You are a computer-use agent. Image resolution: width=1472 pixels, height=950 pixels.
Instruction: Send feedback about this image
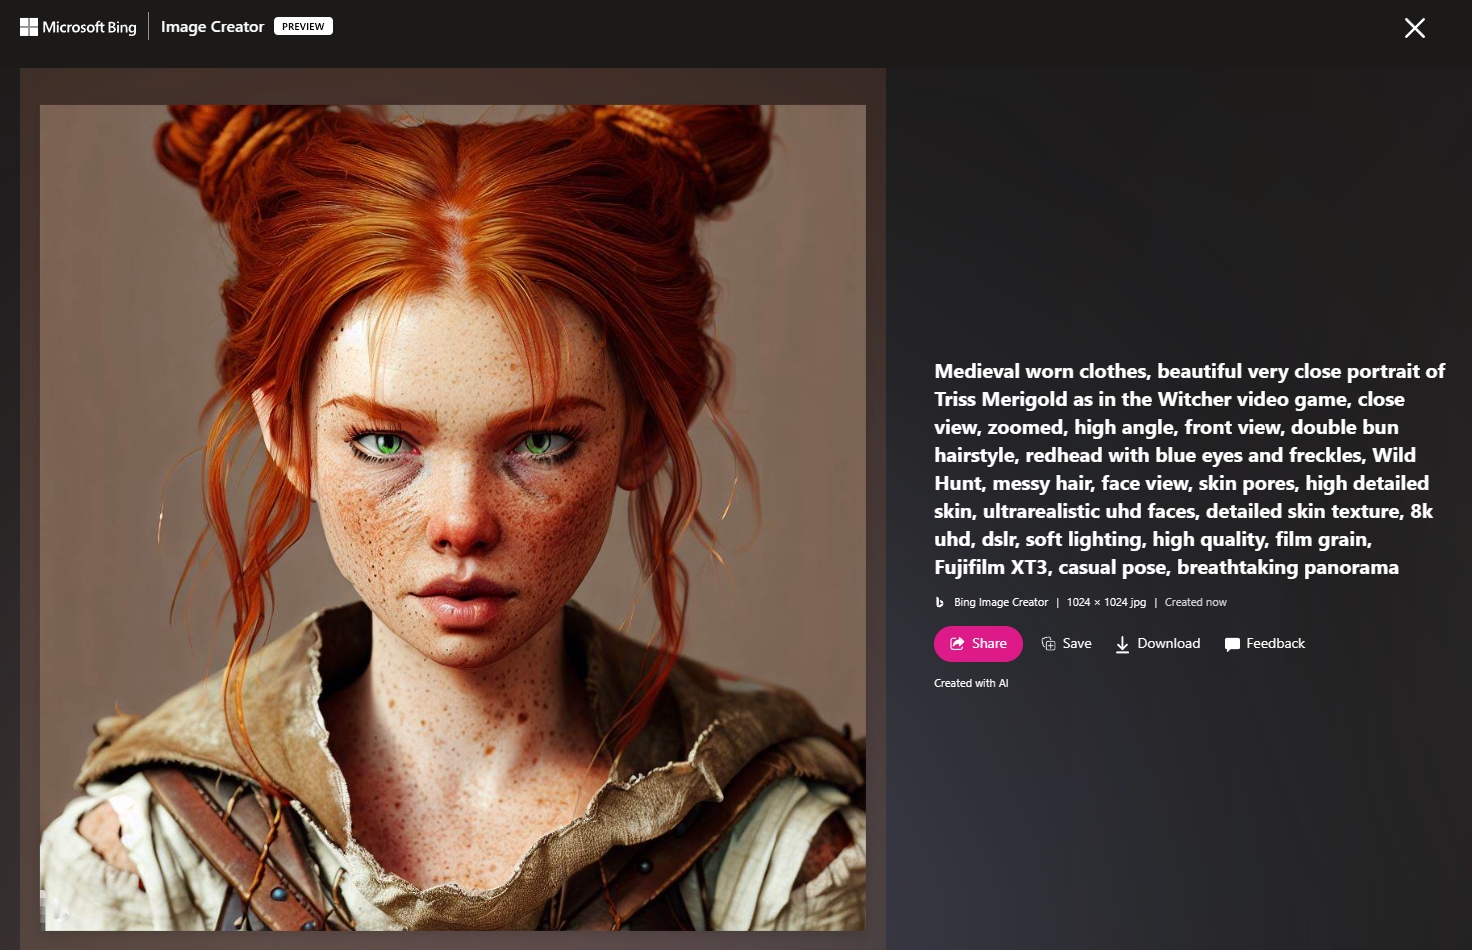tap(1265, 644)
